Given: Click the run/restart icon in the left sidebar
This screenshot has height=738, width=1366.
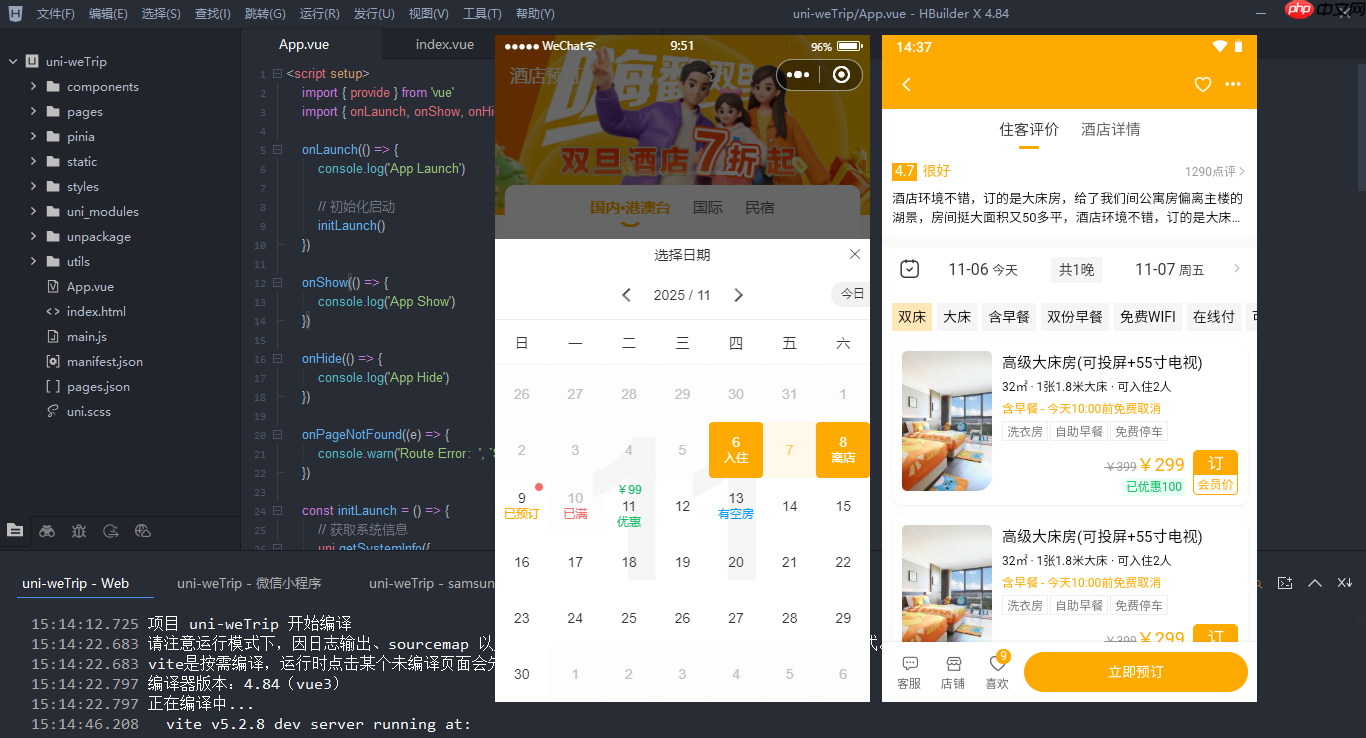Looking at the screenshot, I should tap(110, 530).
